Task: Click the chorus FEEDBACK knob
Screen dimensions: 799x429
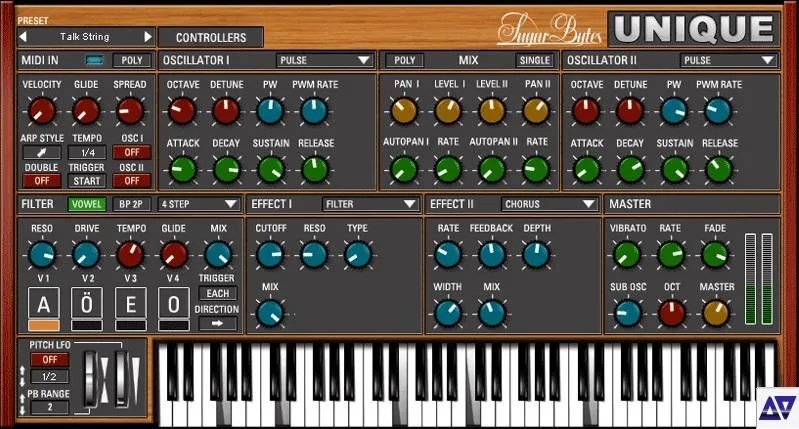Action: [492, 255]
